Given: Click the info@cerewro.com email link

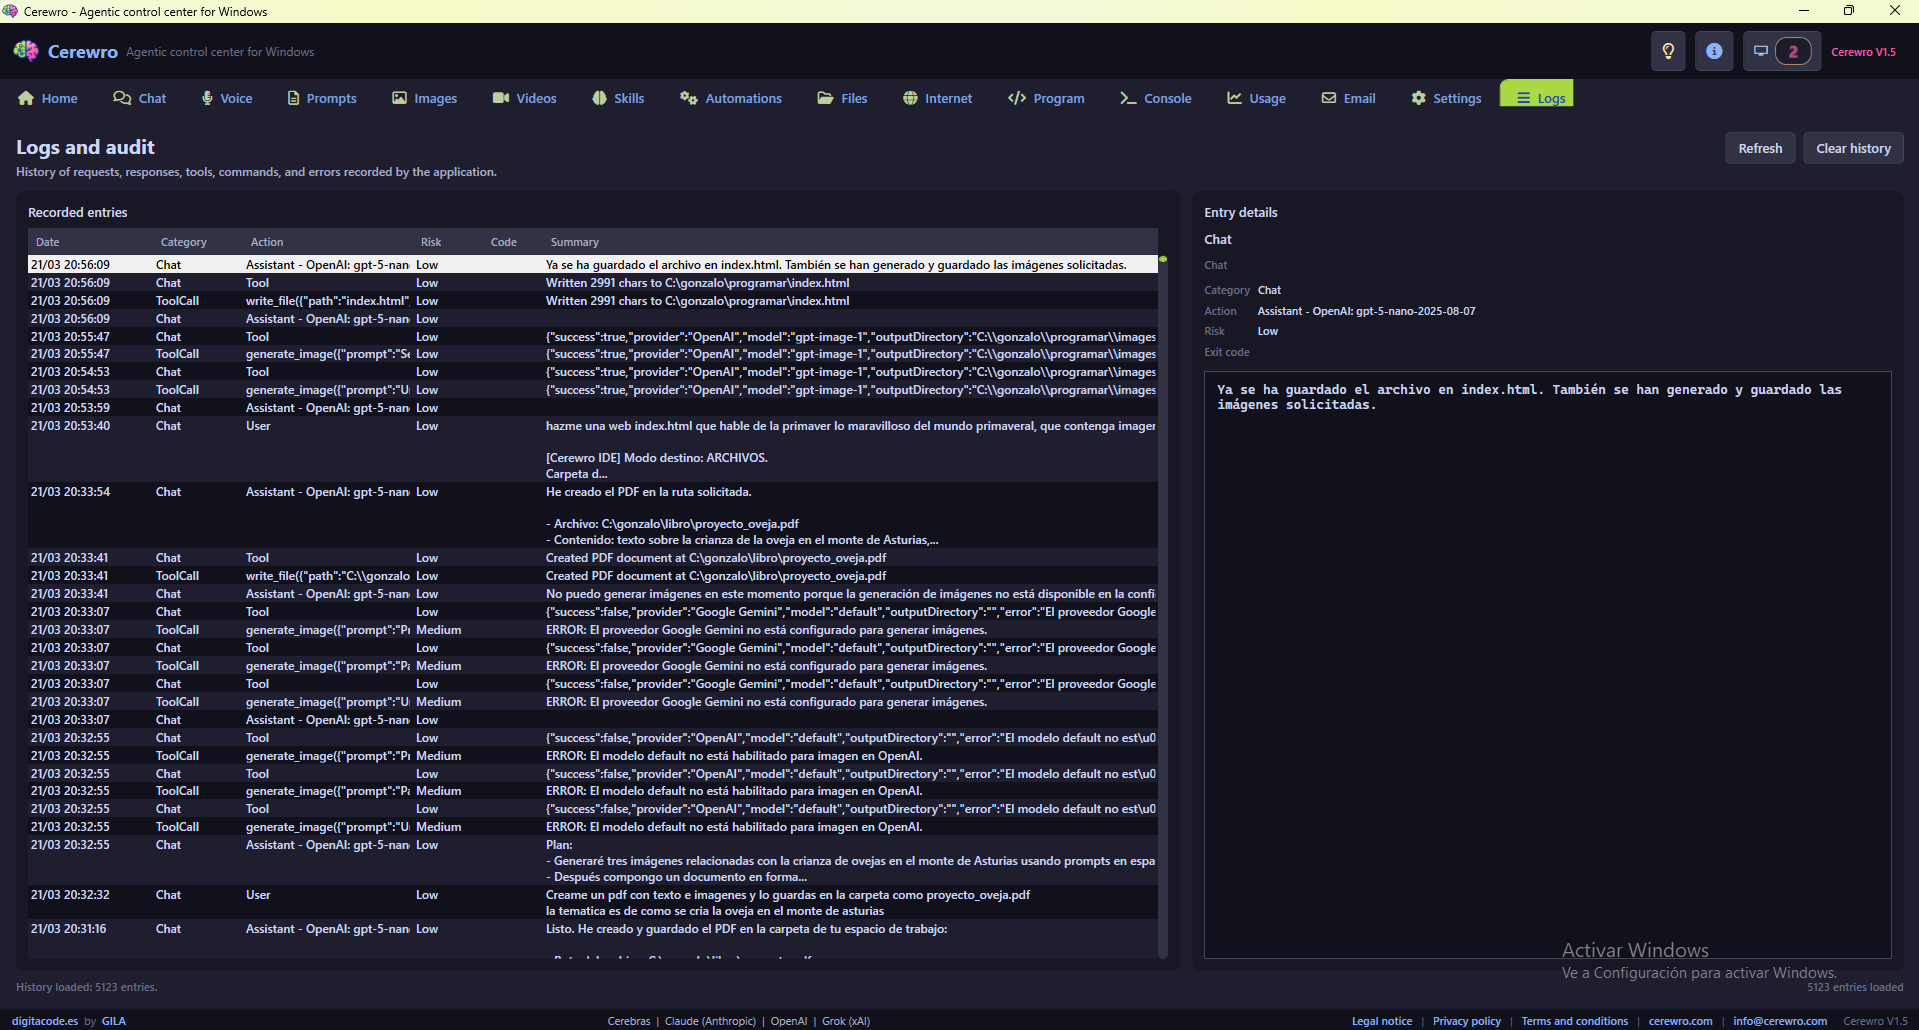Looking at the screenshot, I should pyautogui.click(x=1780, y=1021).
